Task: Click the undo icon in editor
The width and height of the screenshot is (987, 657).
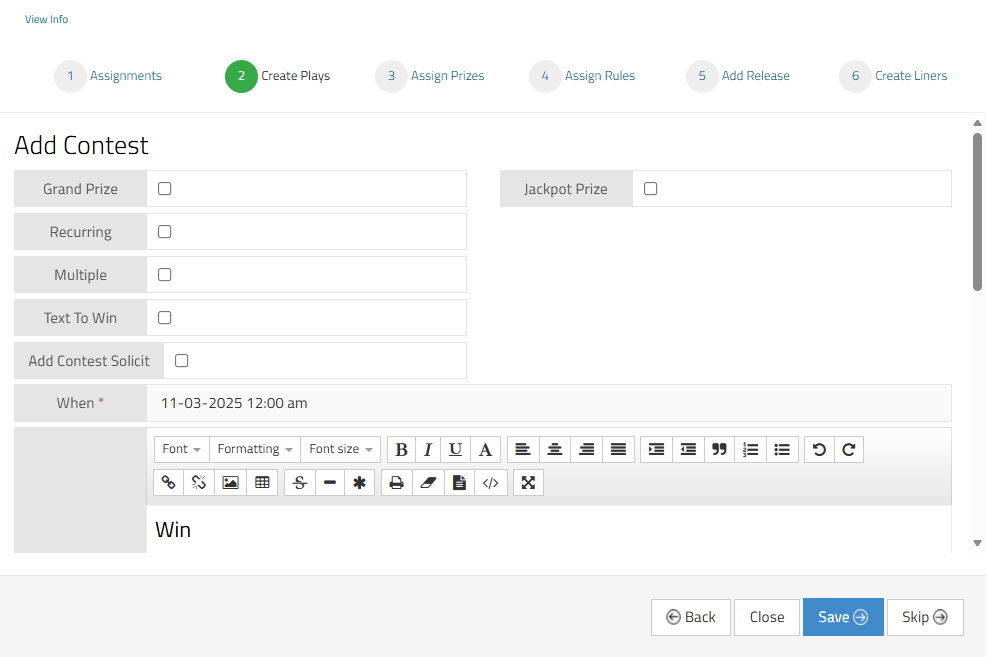Action: tap(819, 450)
